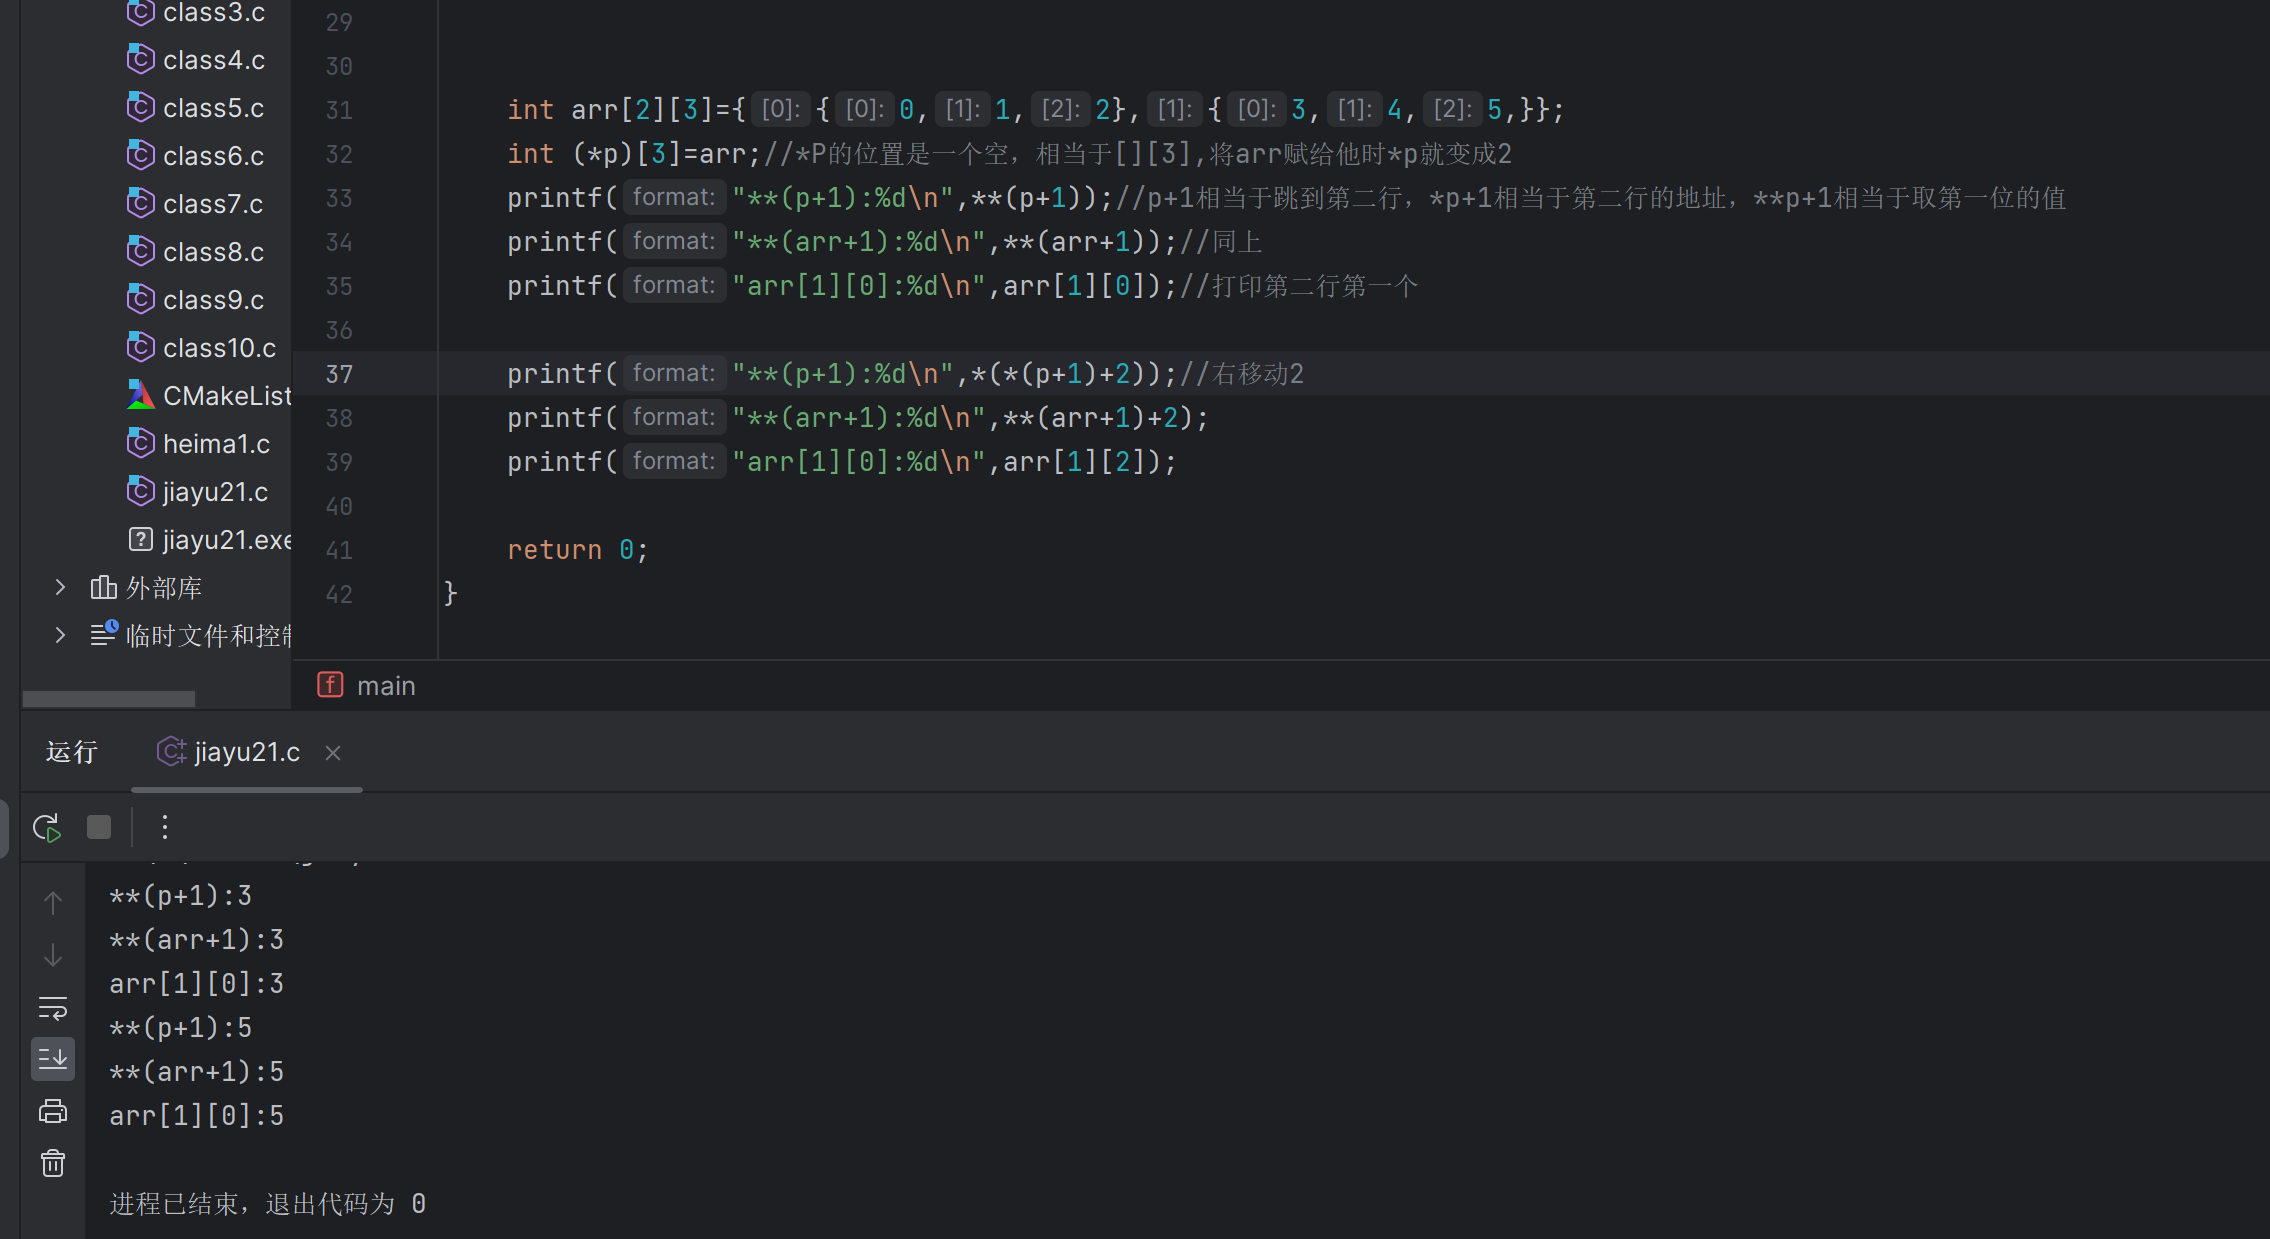Click line number 37 in gutter
This screenshot has width=2270, height=1239.
coord(339,374)
